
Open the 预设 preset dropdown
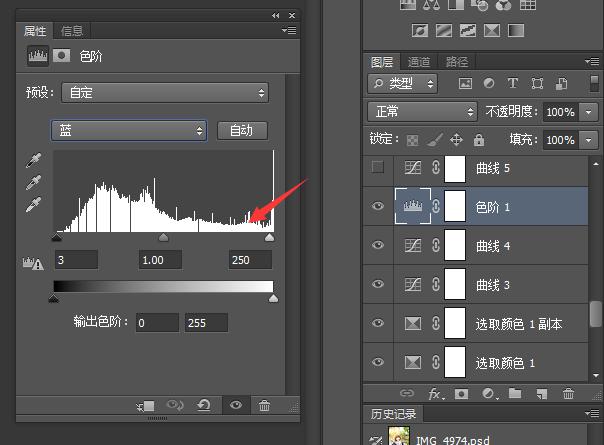click(x=165, y=93)
